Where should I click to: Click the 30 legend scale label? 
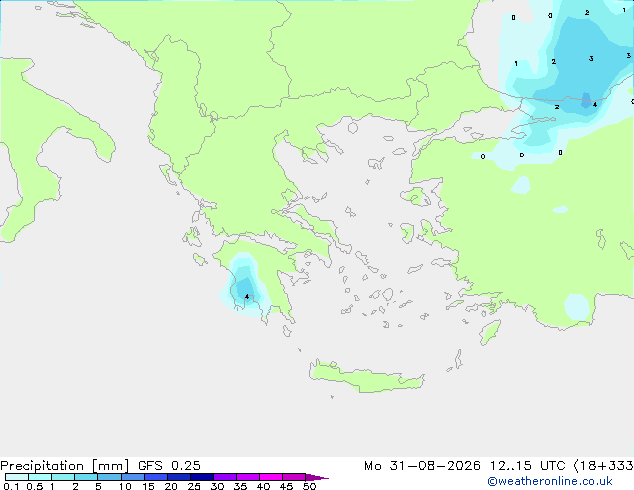tap(217, 486)
